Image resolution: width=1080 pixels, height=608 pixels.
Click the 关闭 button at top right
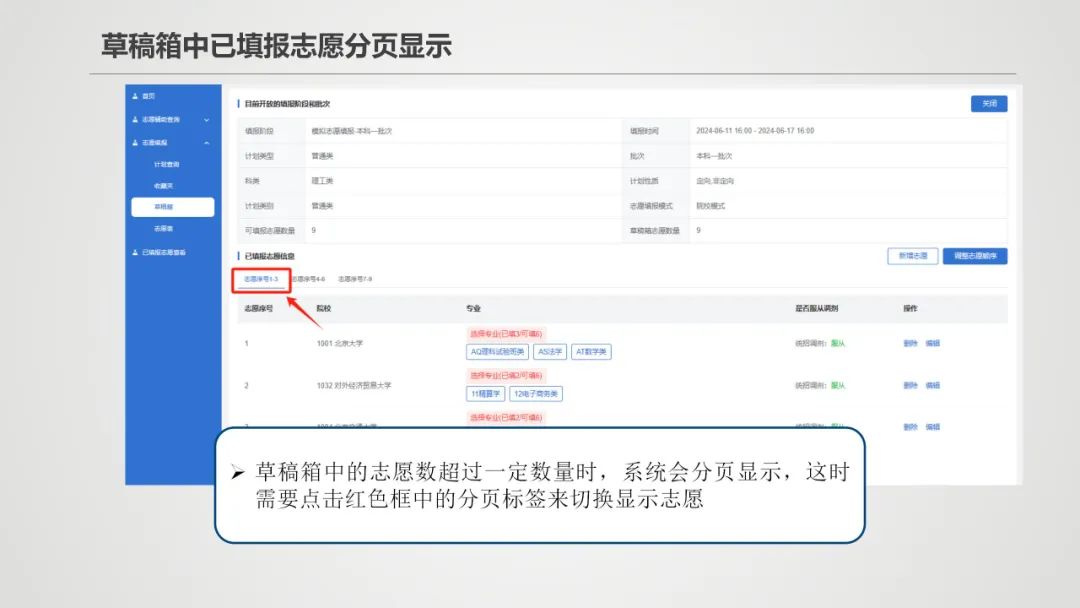point(988,104)
